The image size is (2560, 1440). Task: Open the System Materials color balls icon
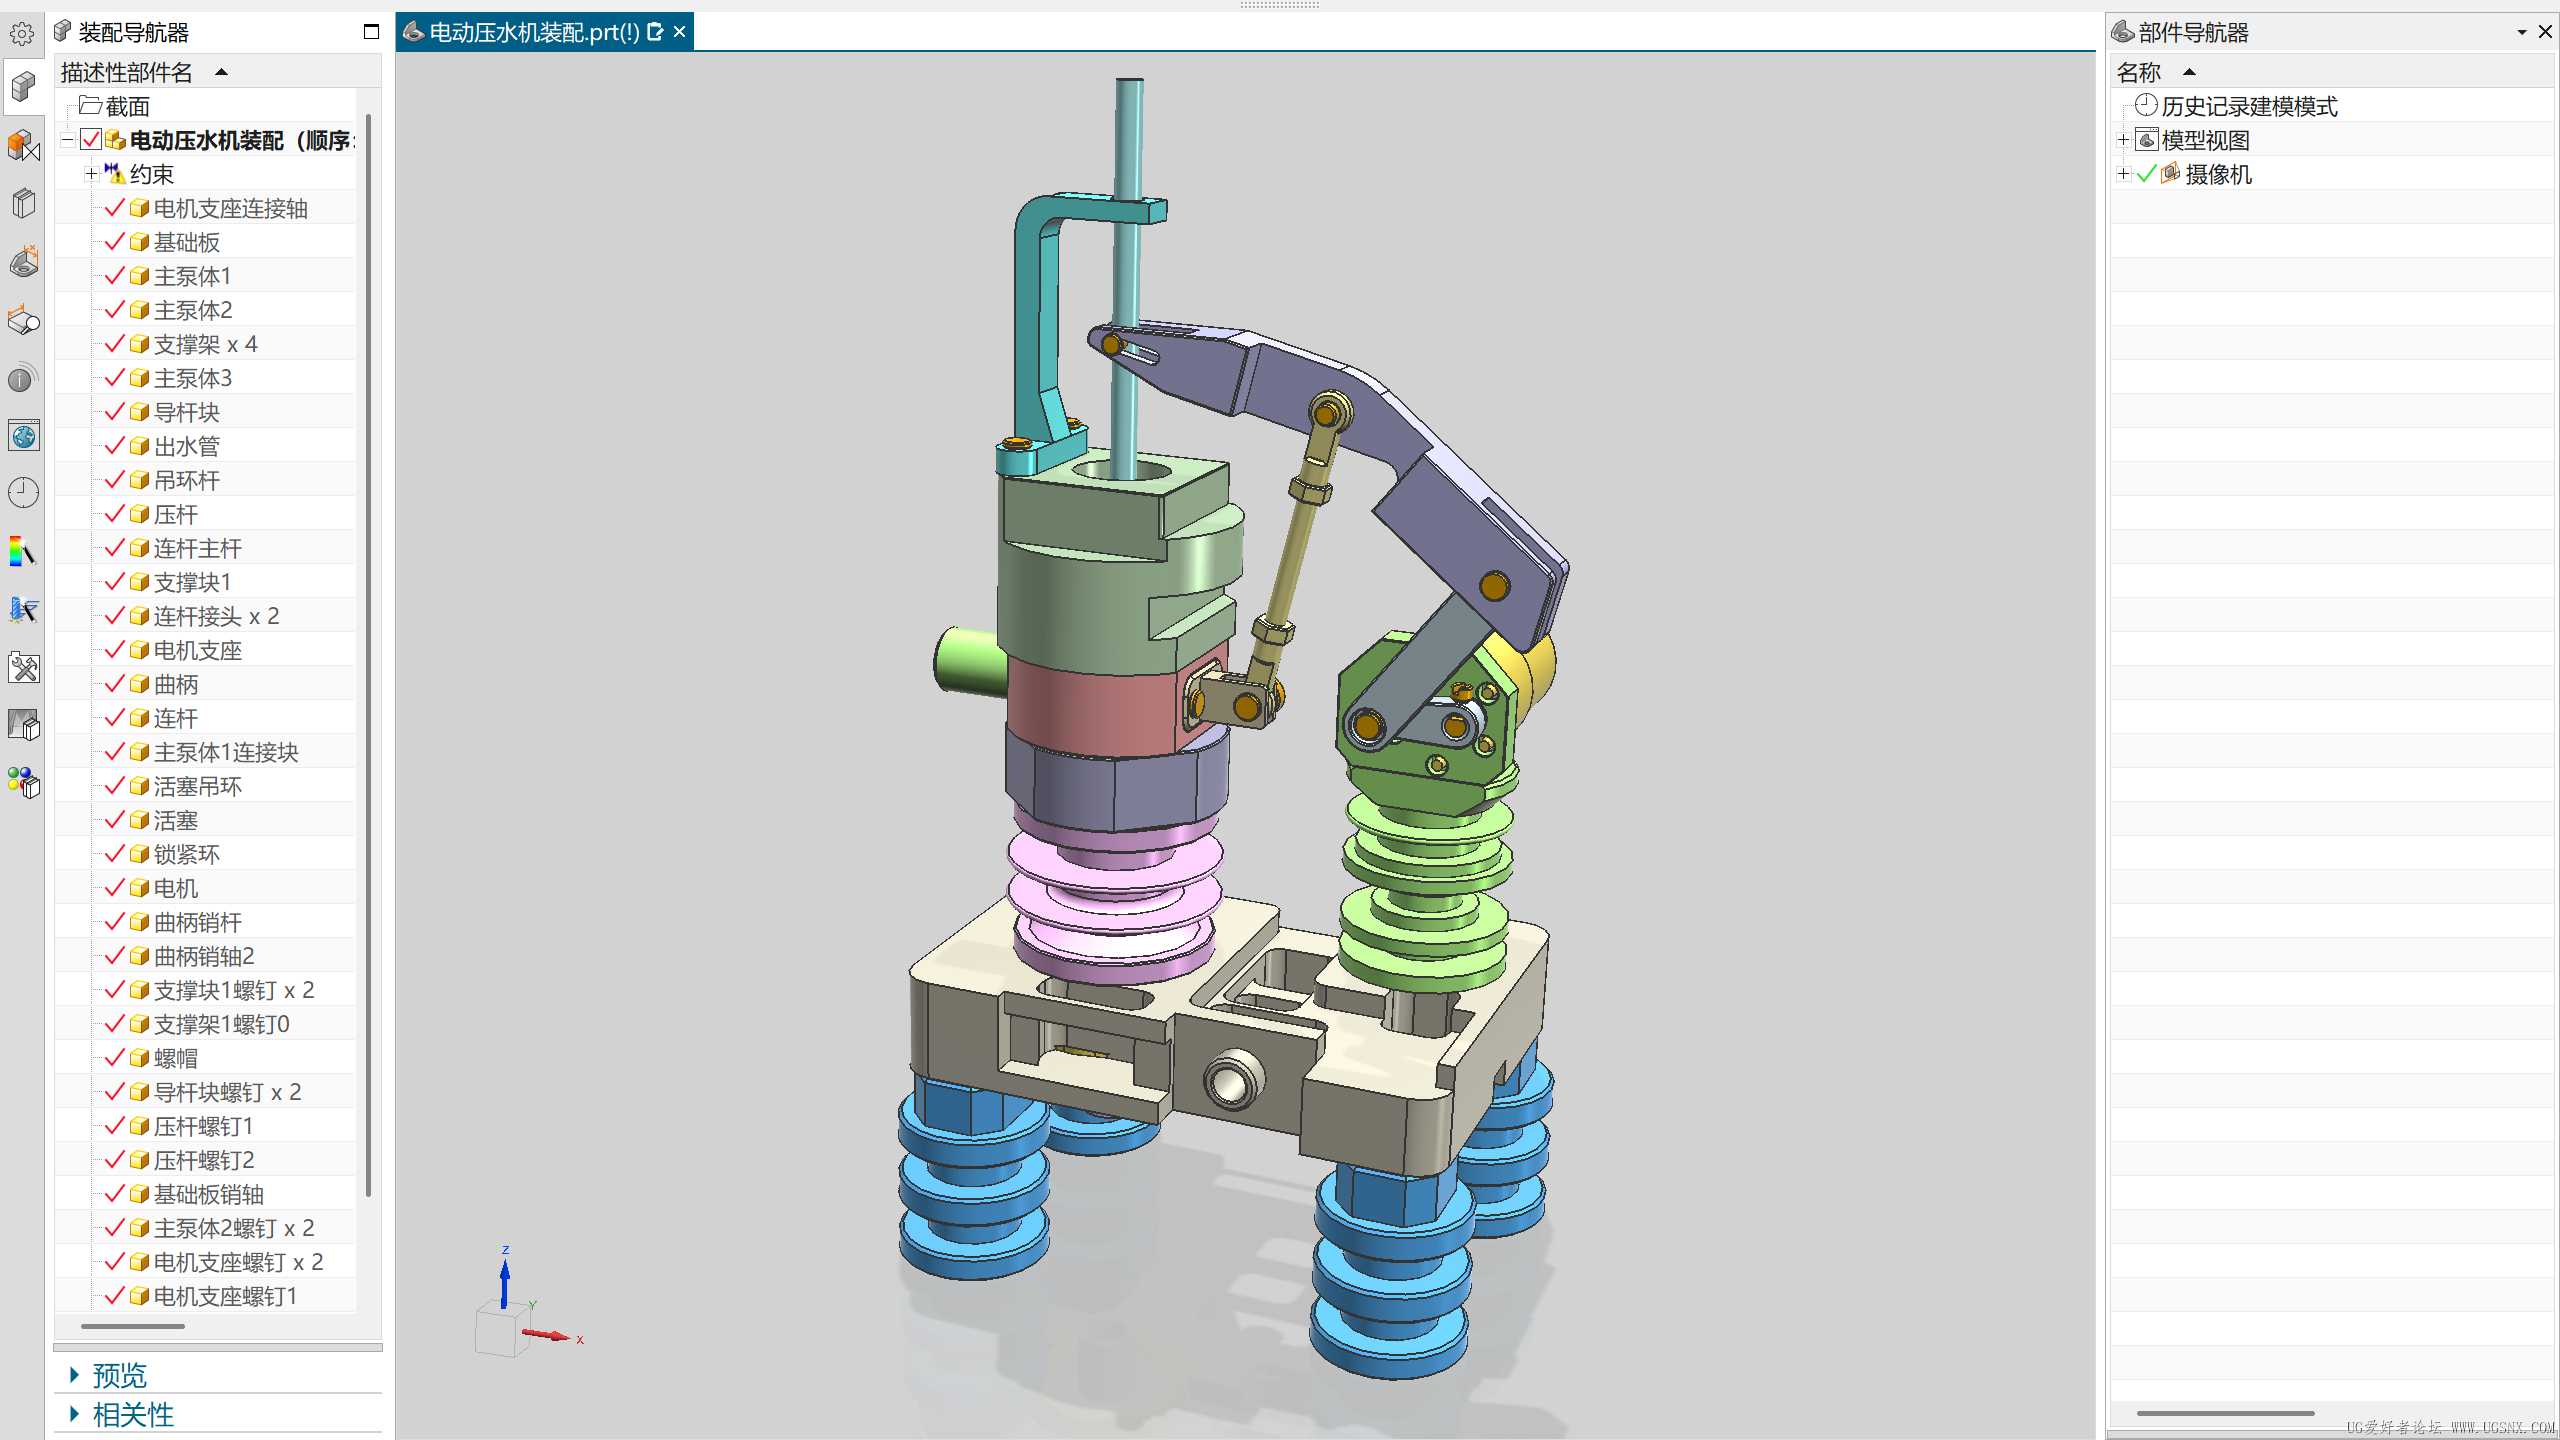[x=23, y=782]
